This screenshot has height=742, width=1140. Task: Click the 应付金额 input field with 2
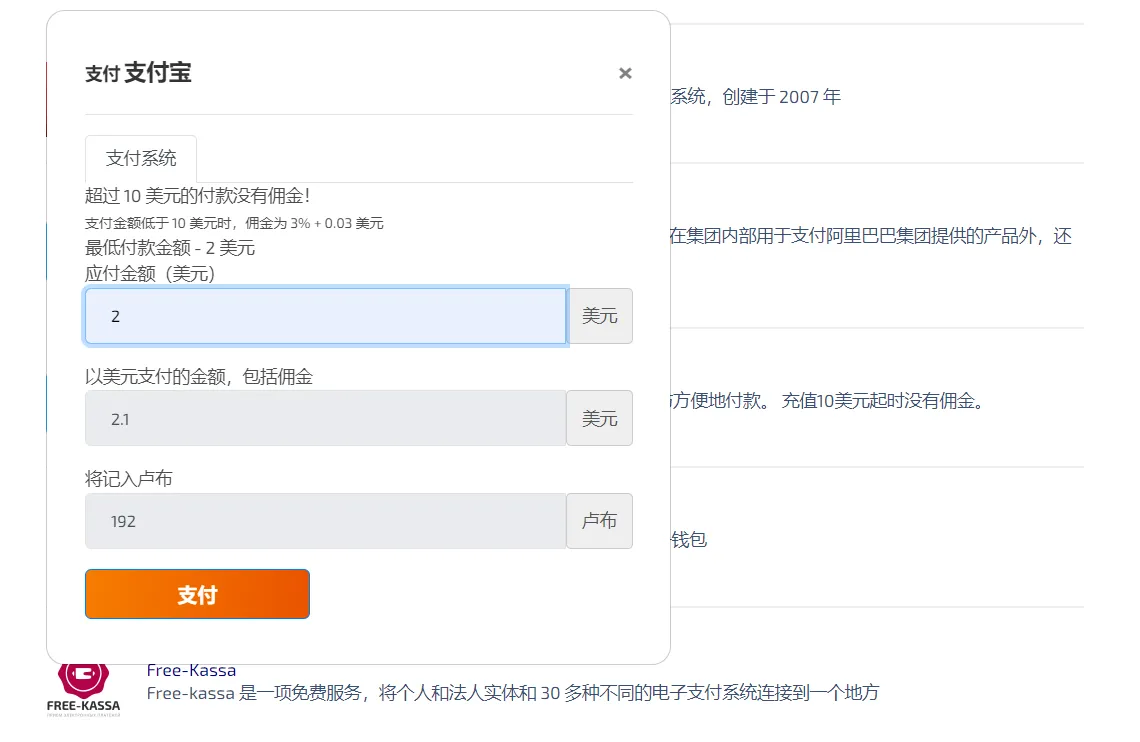325,316
